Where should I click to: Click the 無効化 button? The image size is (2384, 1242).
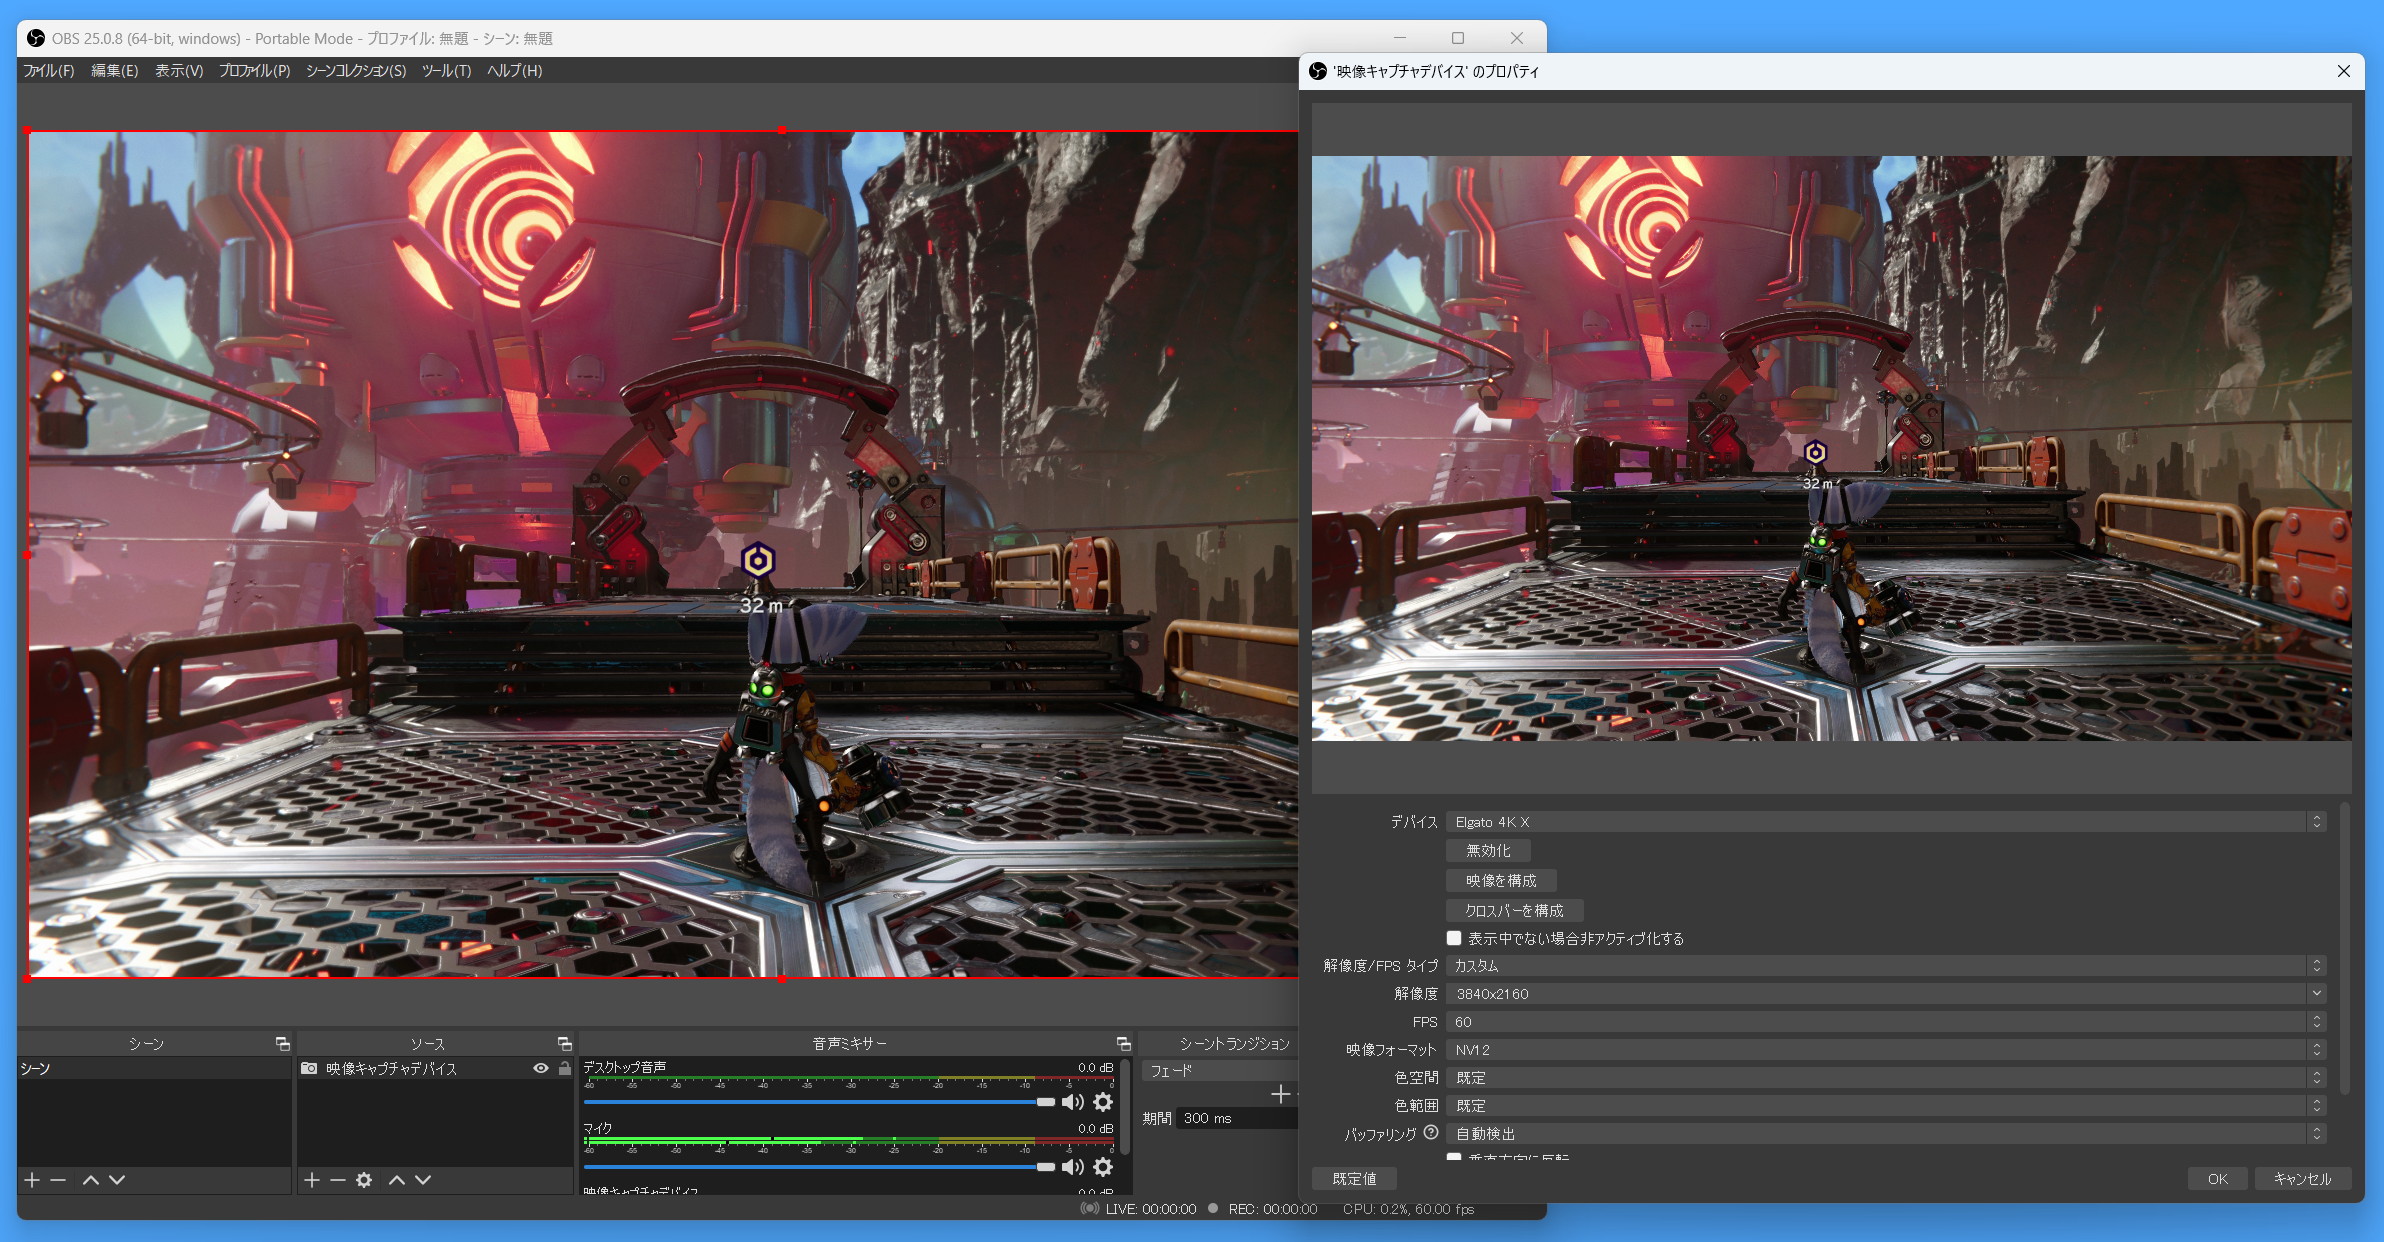(1488, 851)
